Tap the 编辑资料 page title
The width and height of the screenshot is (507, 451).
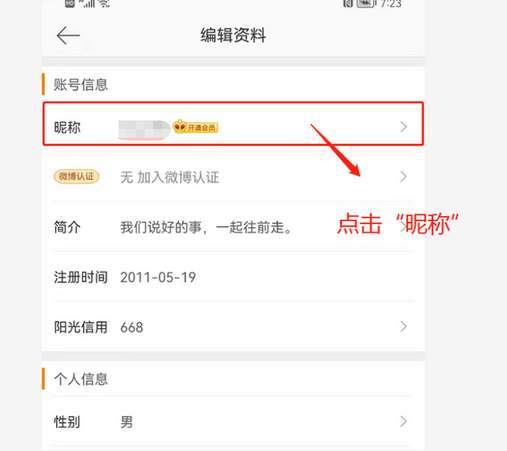[233, 35]
